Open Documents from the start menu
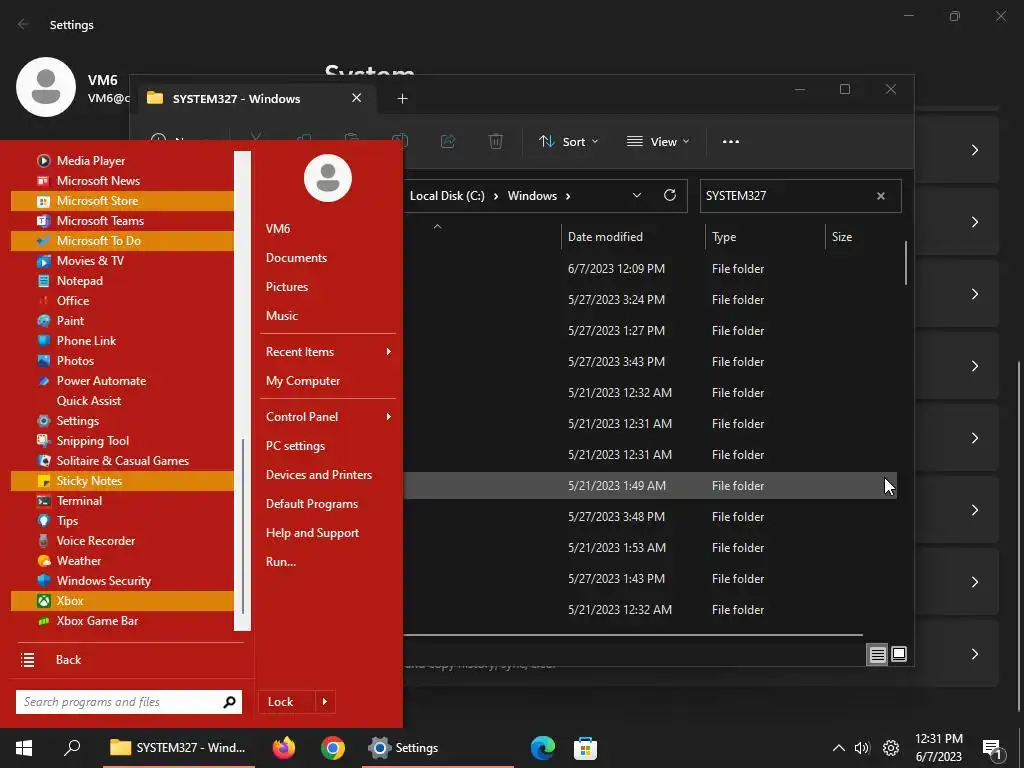The image size is (1024, 768). pos(296,257)
